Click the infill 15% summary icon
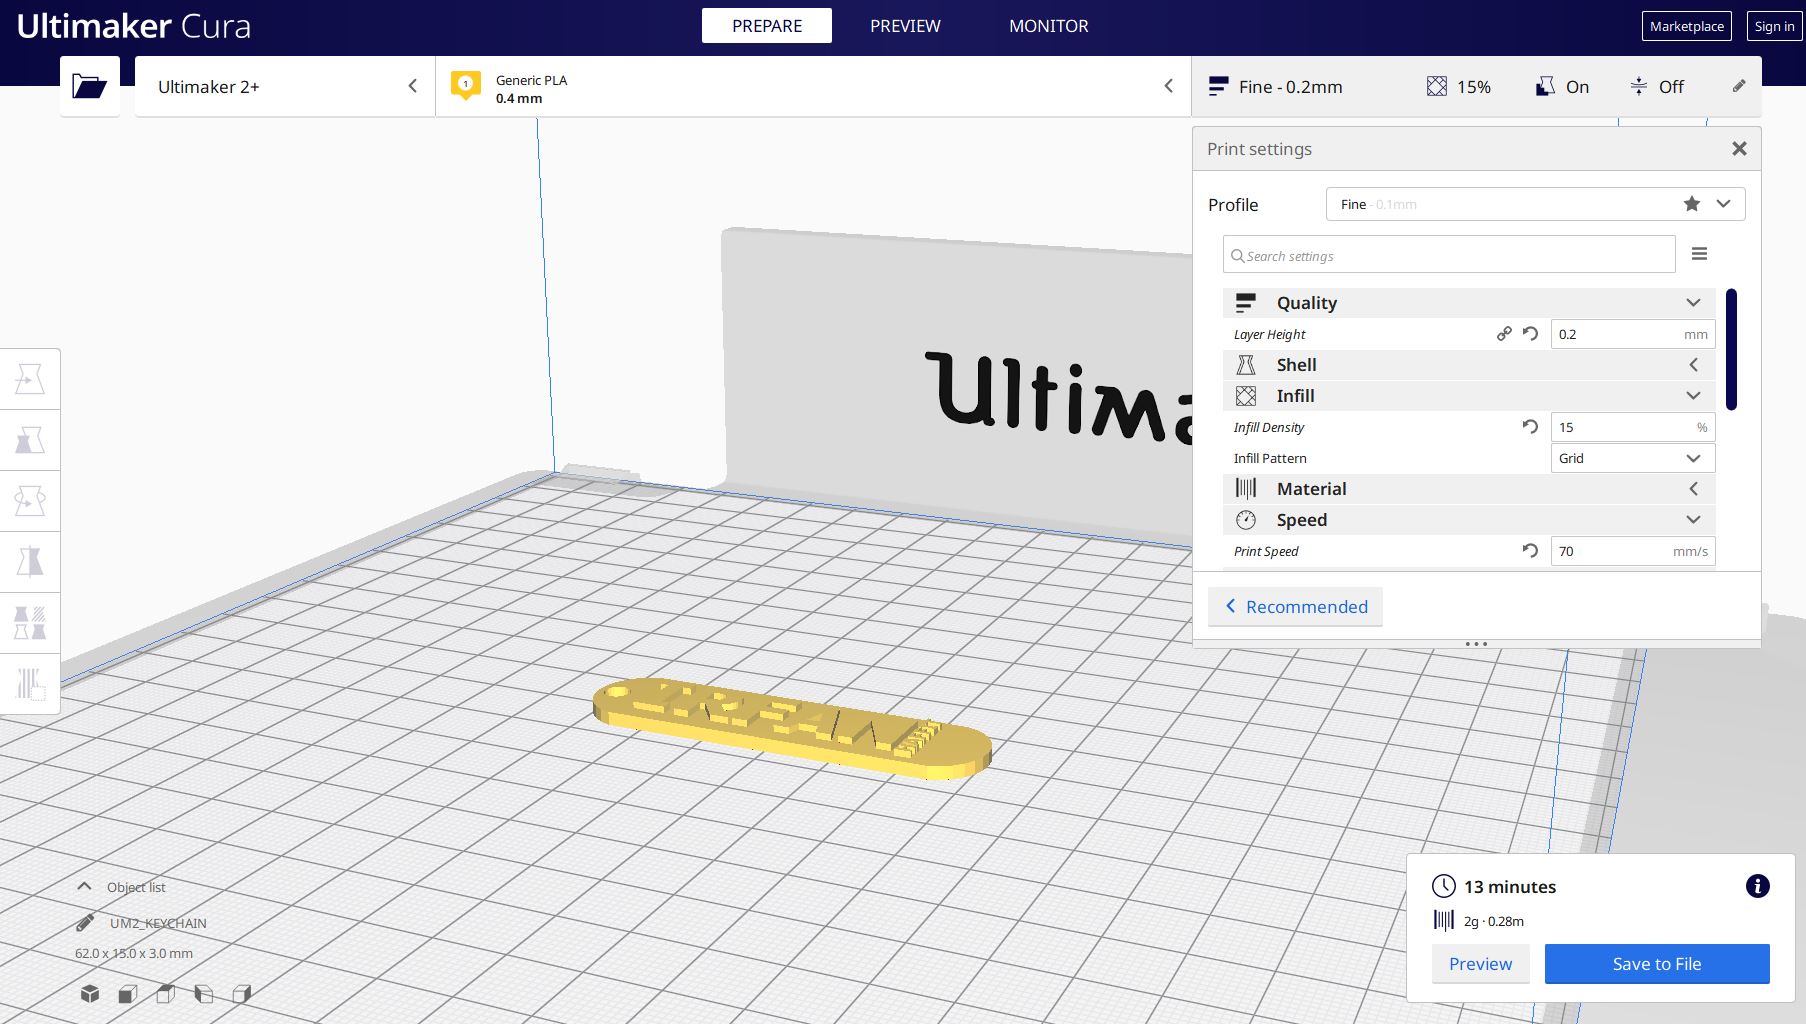The width and height of the screenshot is (1806, 1024). pyautogui.click(x=1436, y=87)
